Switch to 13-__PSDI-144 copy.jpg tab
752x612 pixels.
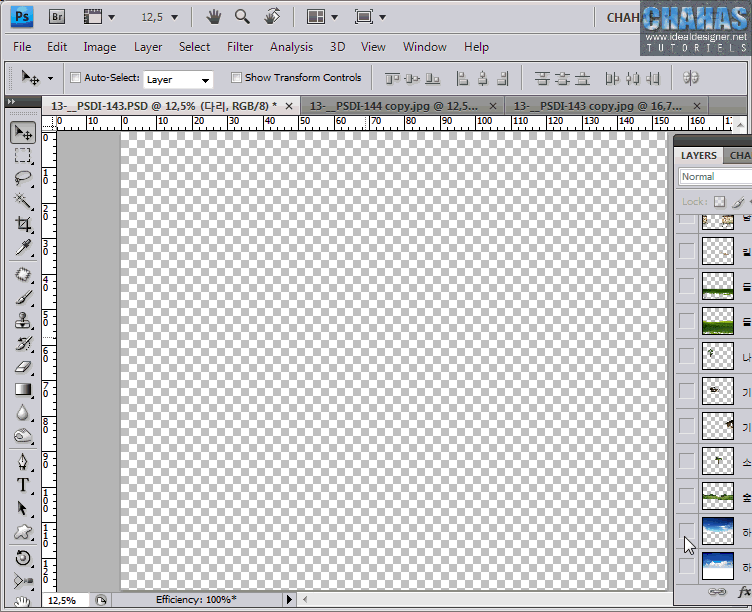(x=393, y=106)
